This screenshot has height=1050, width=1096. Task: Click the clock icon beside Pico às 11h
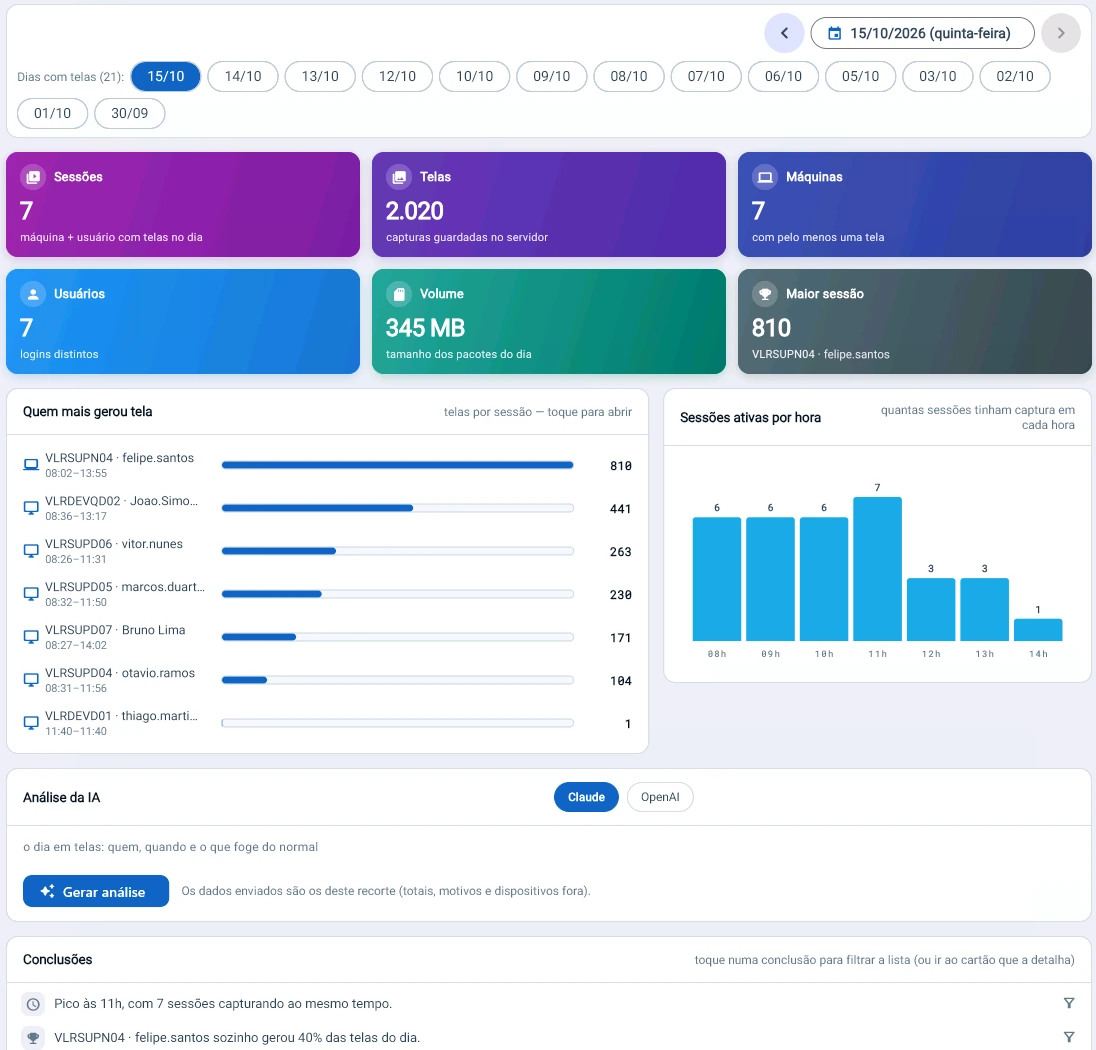[x=33, y=1004]
